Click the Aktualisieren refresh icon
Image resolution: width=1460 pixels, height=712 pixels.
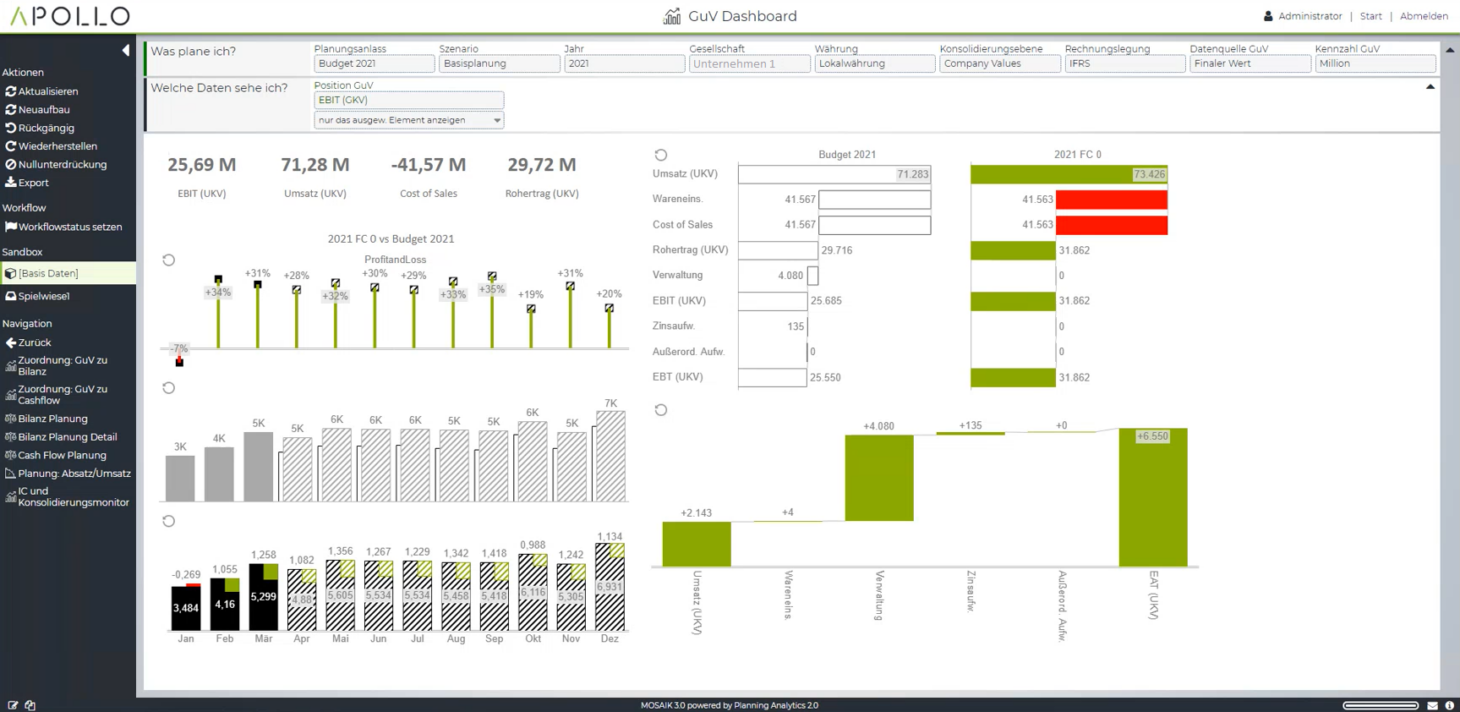(x=11, y=92)
